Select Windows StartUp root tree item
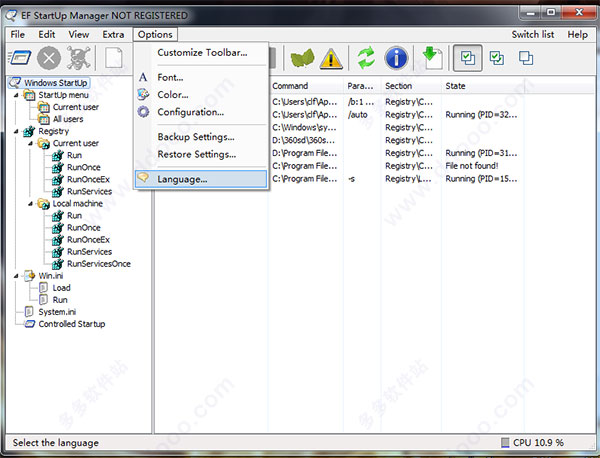The image size is (600, 458). pos(55,83)
